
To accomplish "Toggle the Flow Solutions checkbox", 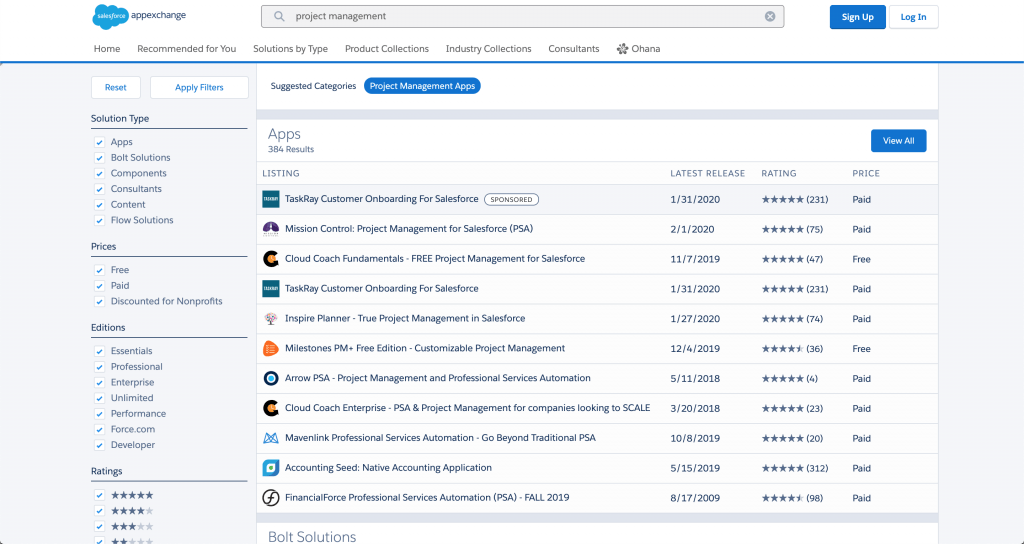I will click(x=99, y=221).
